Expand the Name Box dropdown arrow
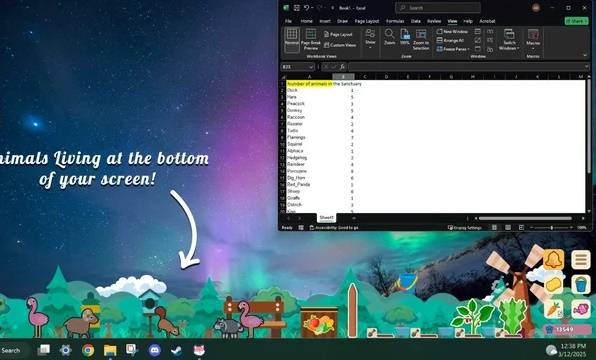The width and height of the screenshot is (596, 360). (311, 67)
